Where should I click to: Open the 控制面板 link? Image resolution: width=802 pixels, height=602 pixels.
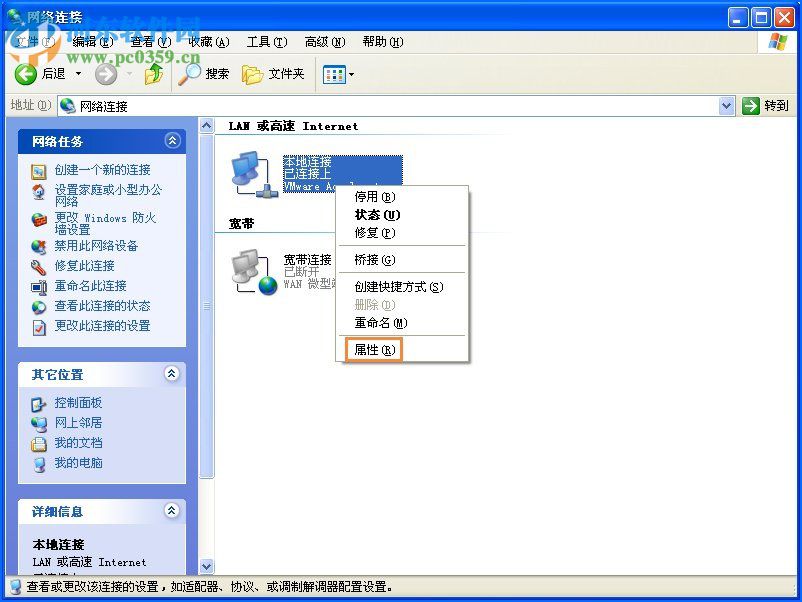click(x=78, y=403)
